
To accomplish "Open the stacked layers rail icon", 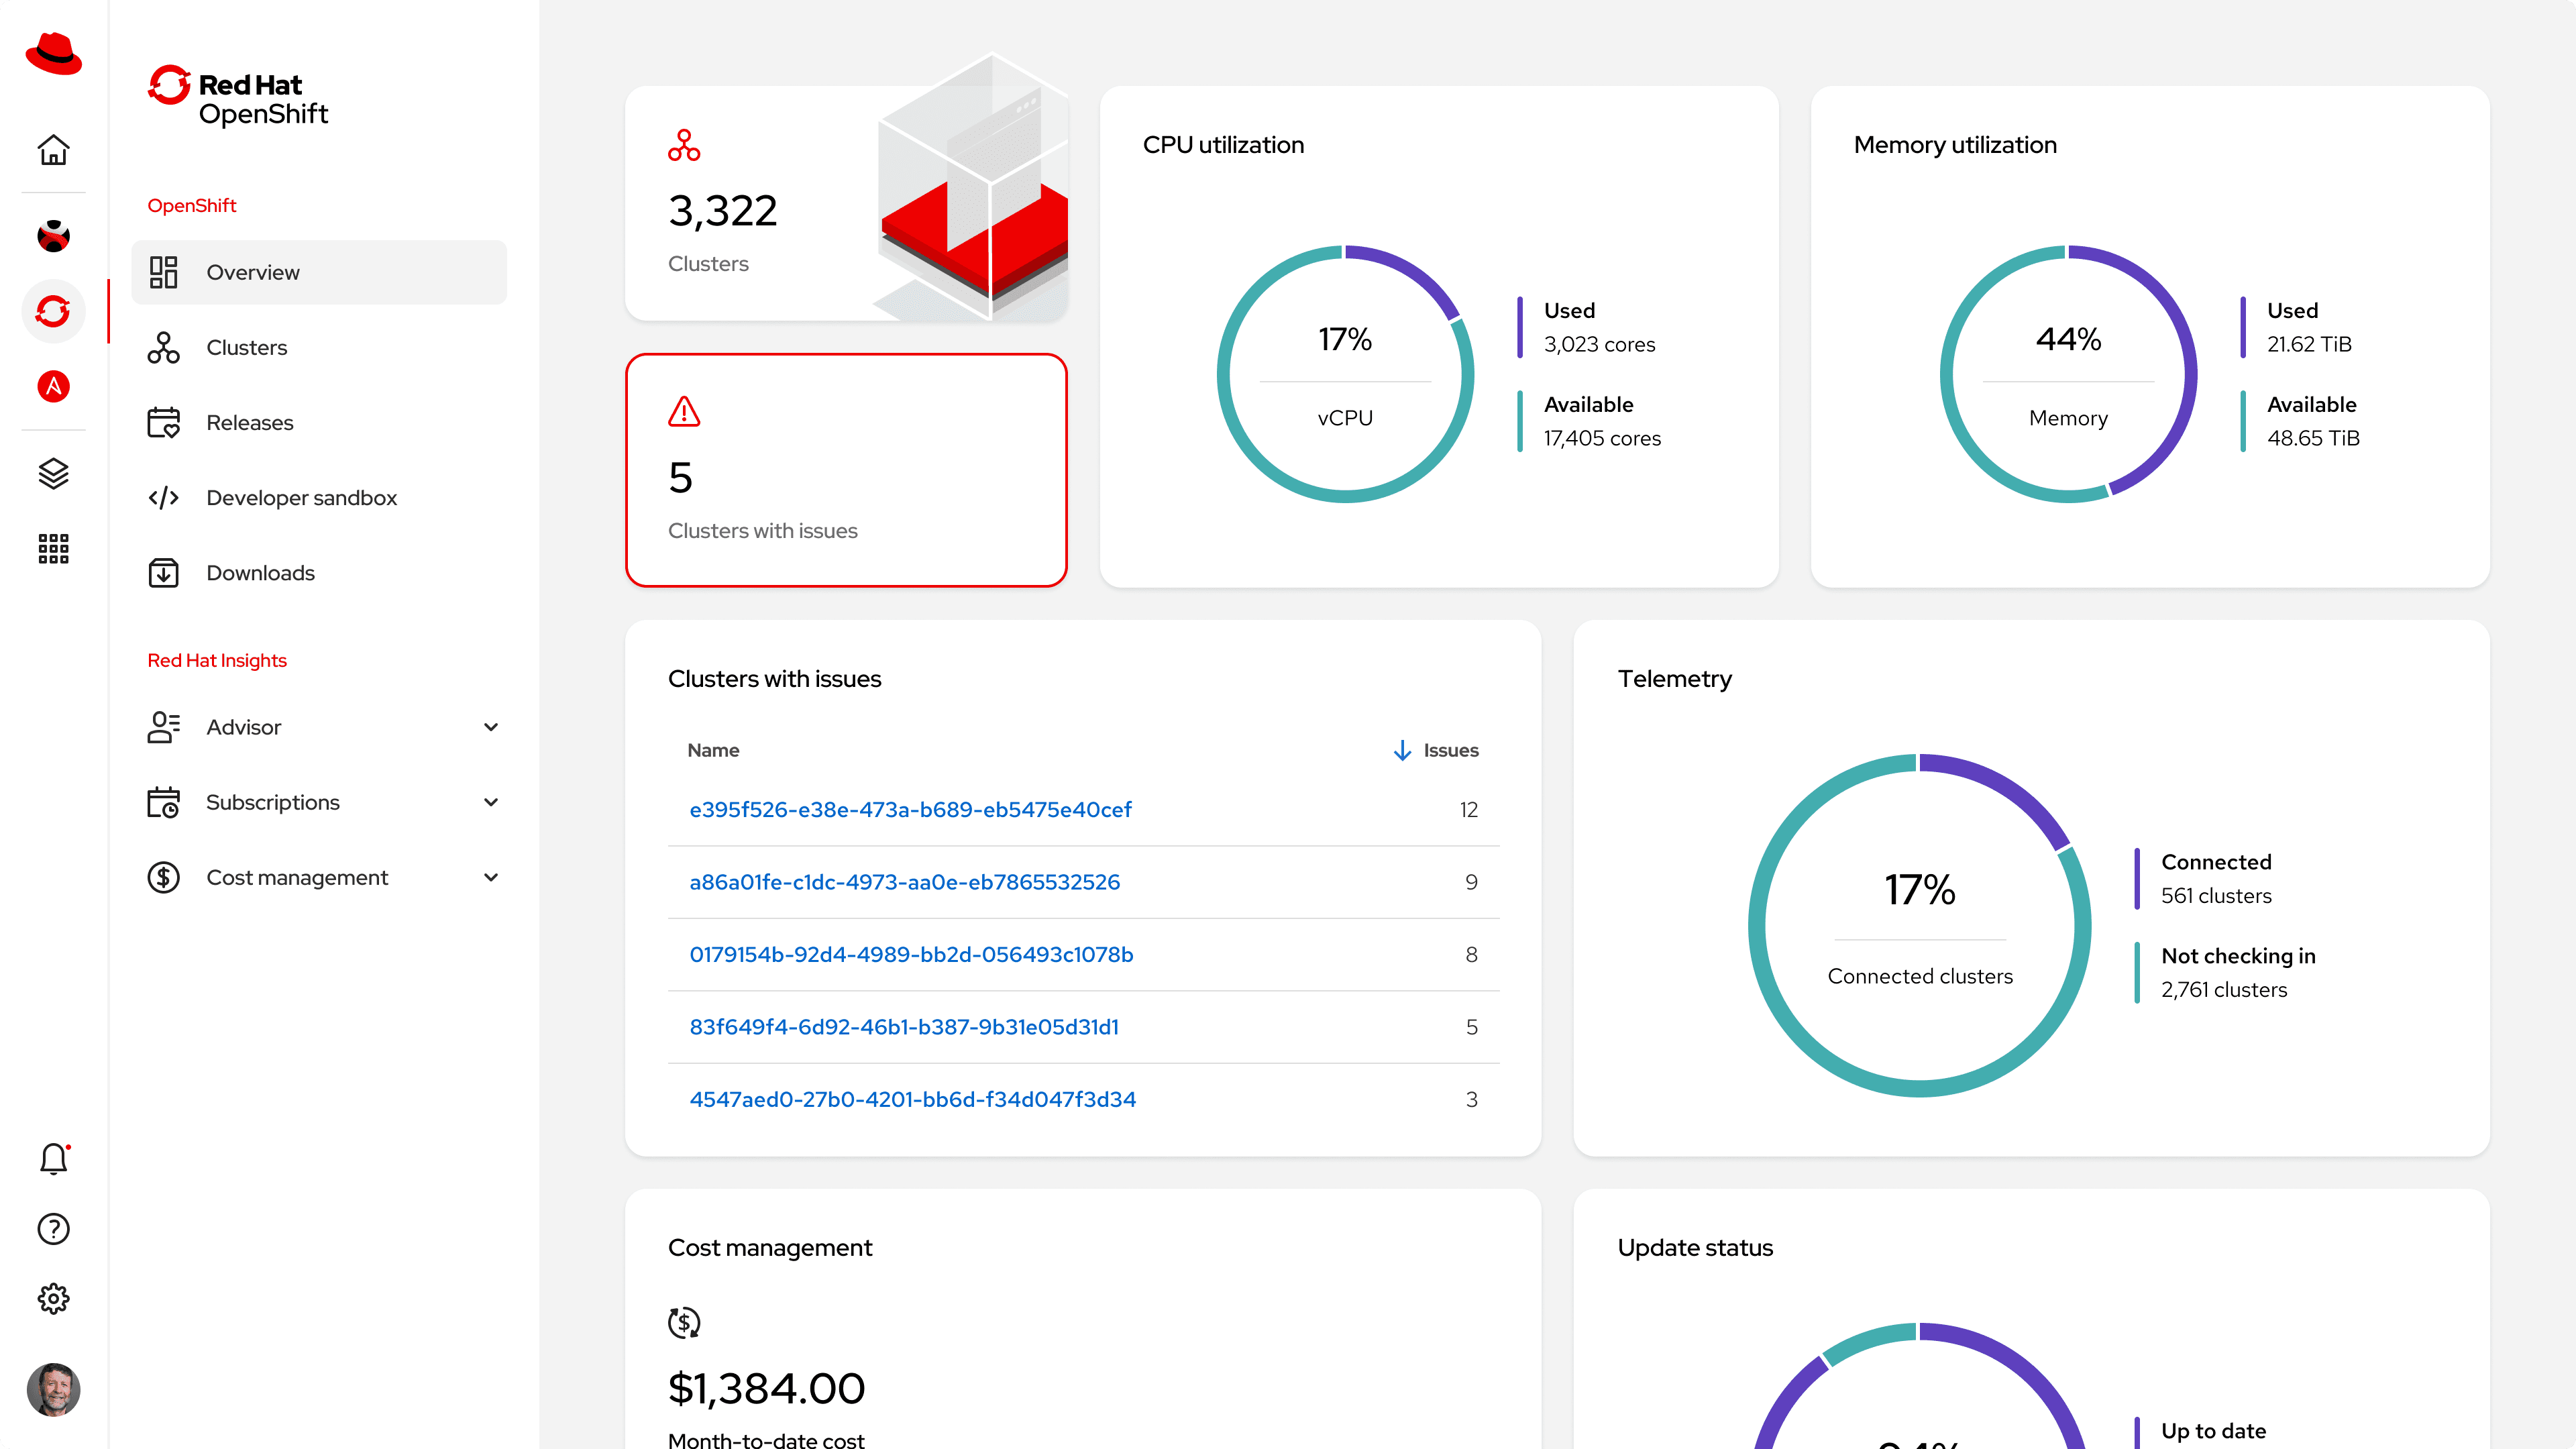I will point(53,473).
